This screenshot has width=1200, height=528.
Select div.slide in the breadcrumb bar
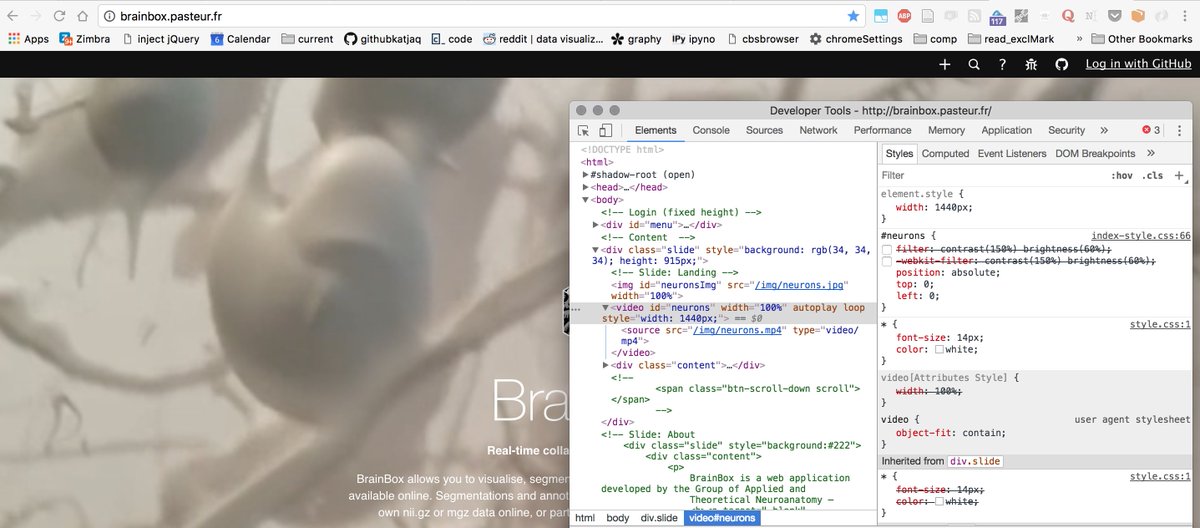click(x=660, y=518)
